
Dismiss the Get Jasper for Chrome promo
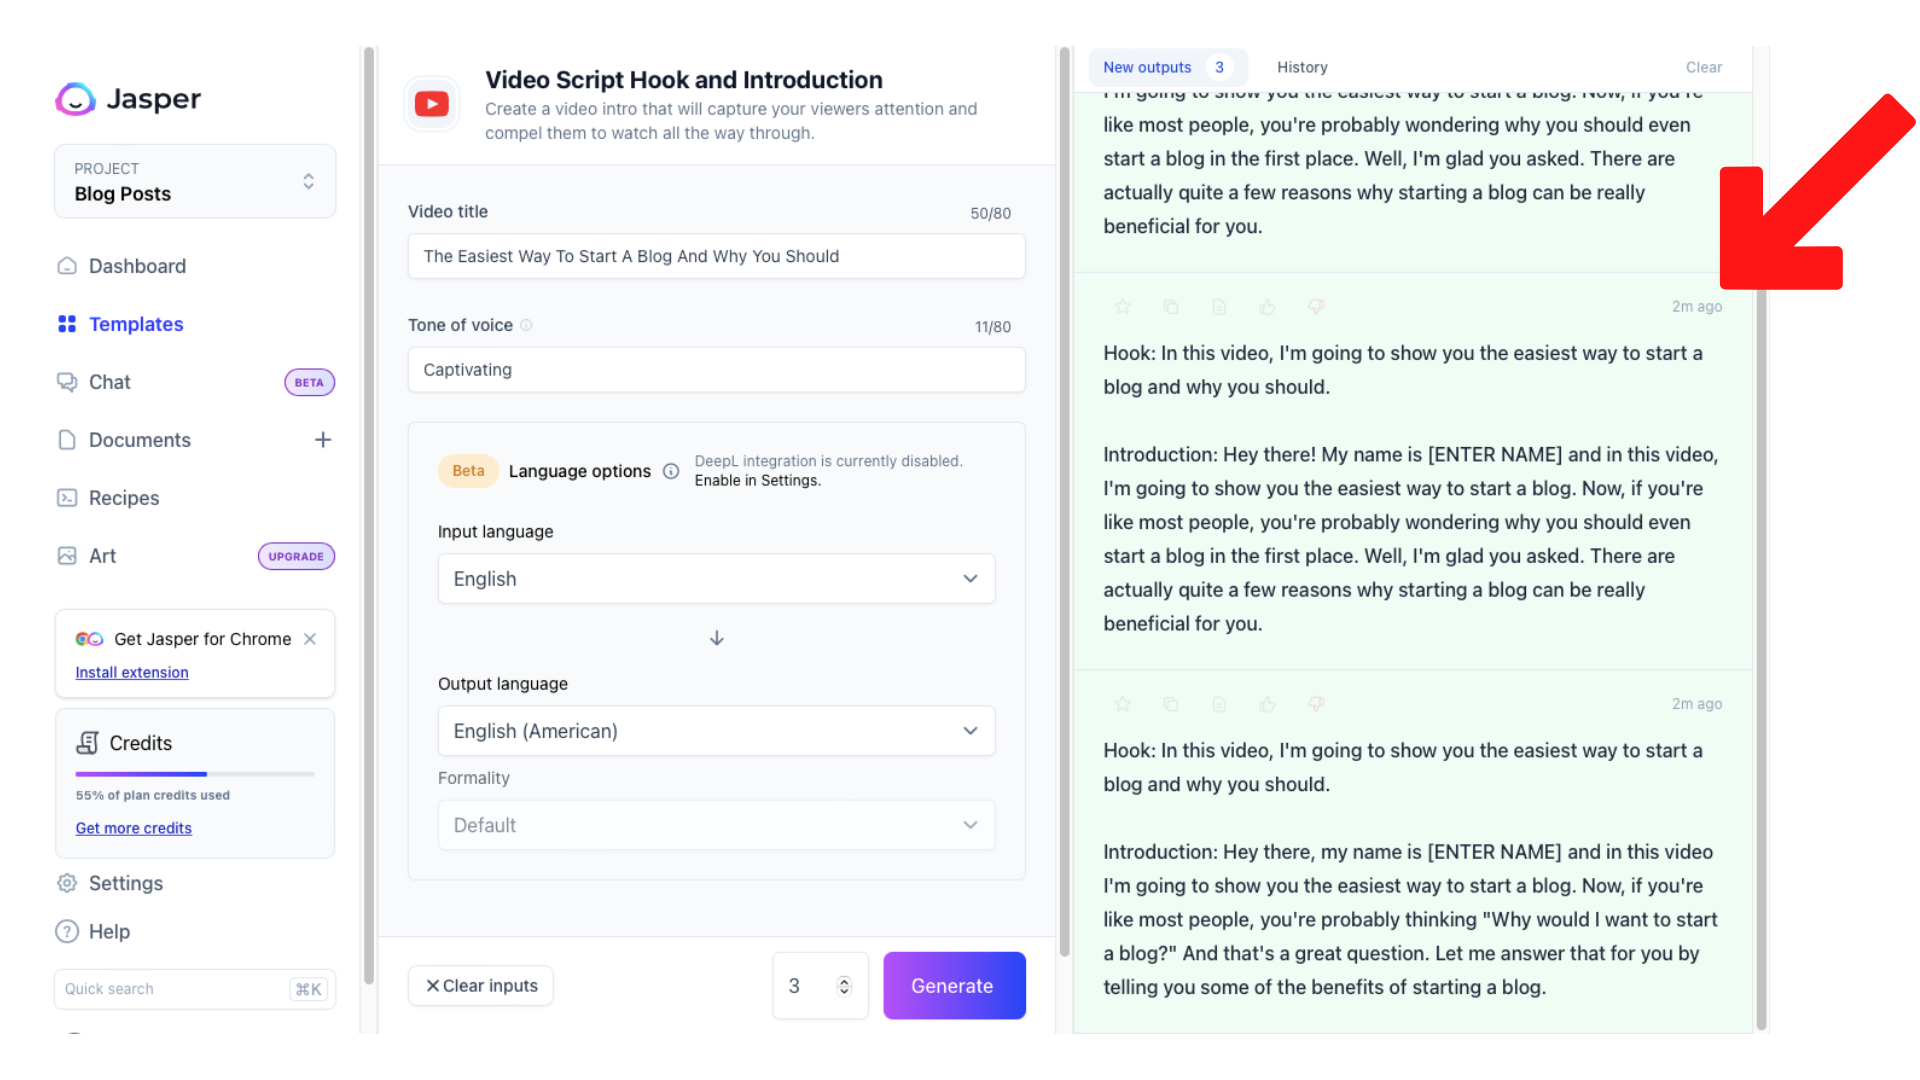[310, 638]
